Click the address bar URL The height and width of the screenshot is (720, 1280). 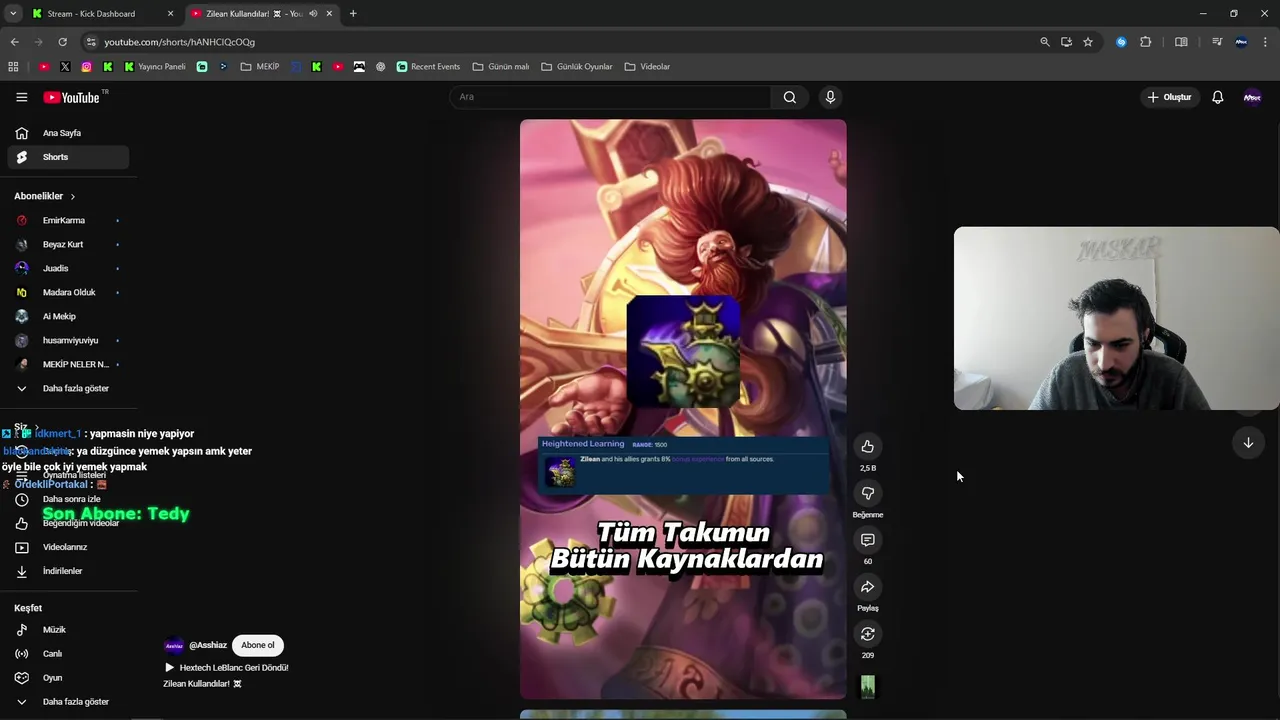tap(180, 42)
